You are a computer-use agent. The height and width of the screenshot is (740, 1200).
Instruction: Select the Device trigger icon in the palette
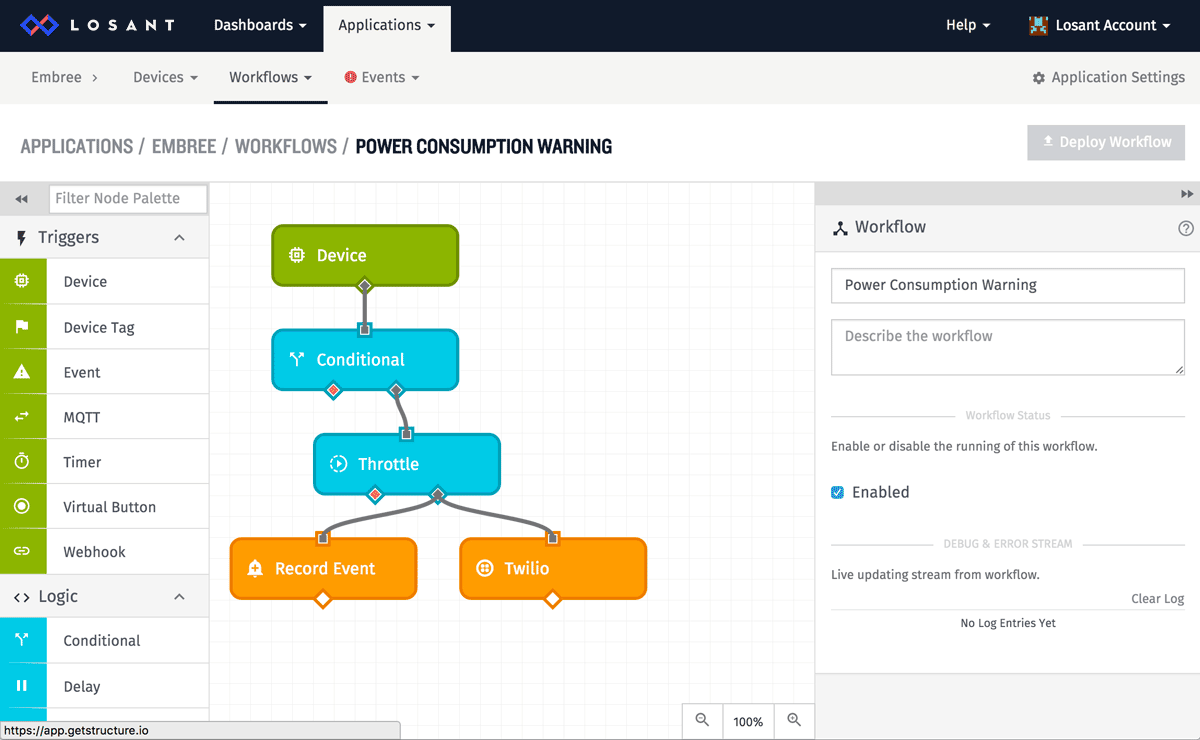point(20,281)
